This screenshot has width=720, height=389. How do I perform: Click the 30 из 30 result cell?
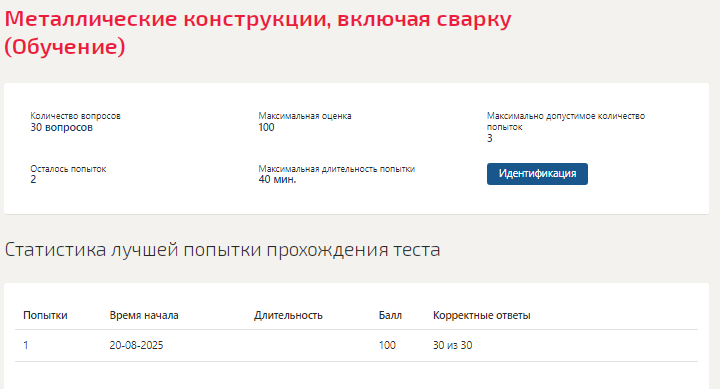452,345
